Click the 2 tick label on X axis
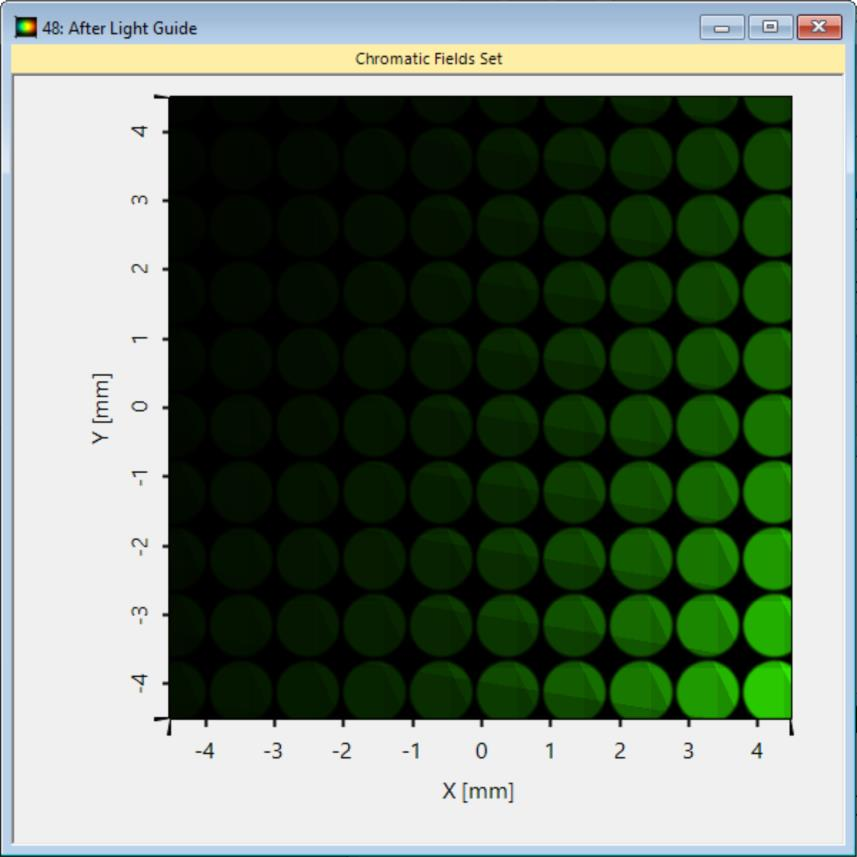 [619, 751]
